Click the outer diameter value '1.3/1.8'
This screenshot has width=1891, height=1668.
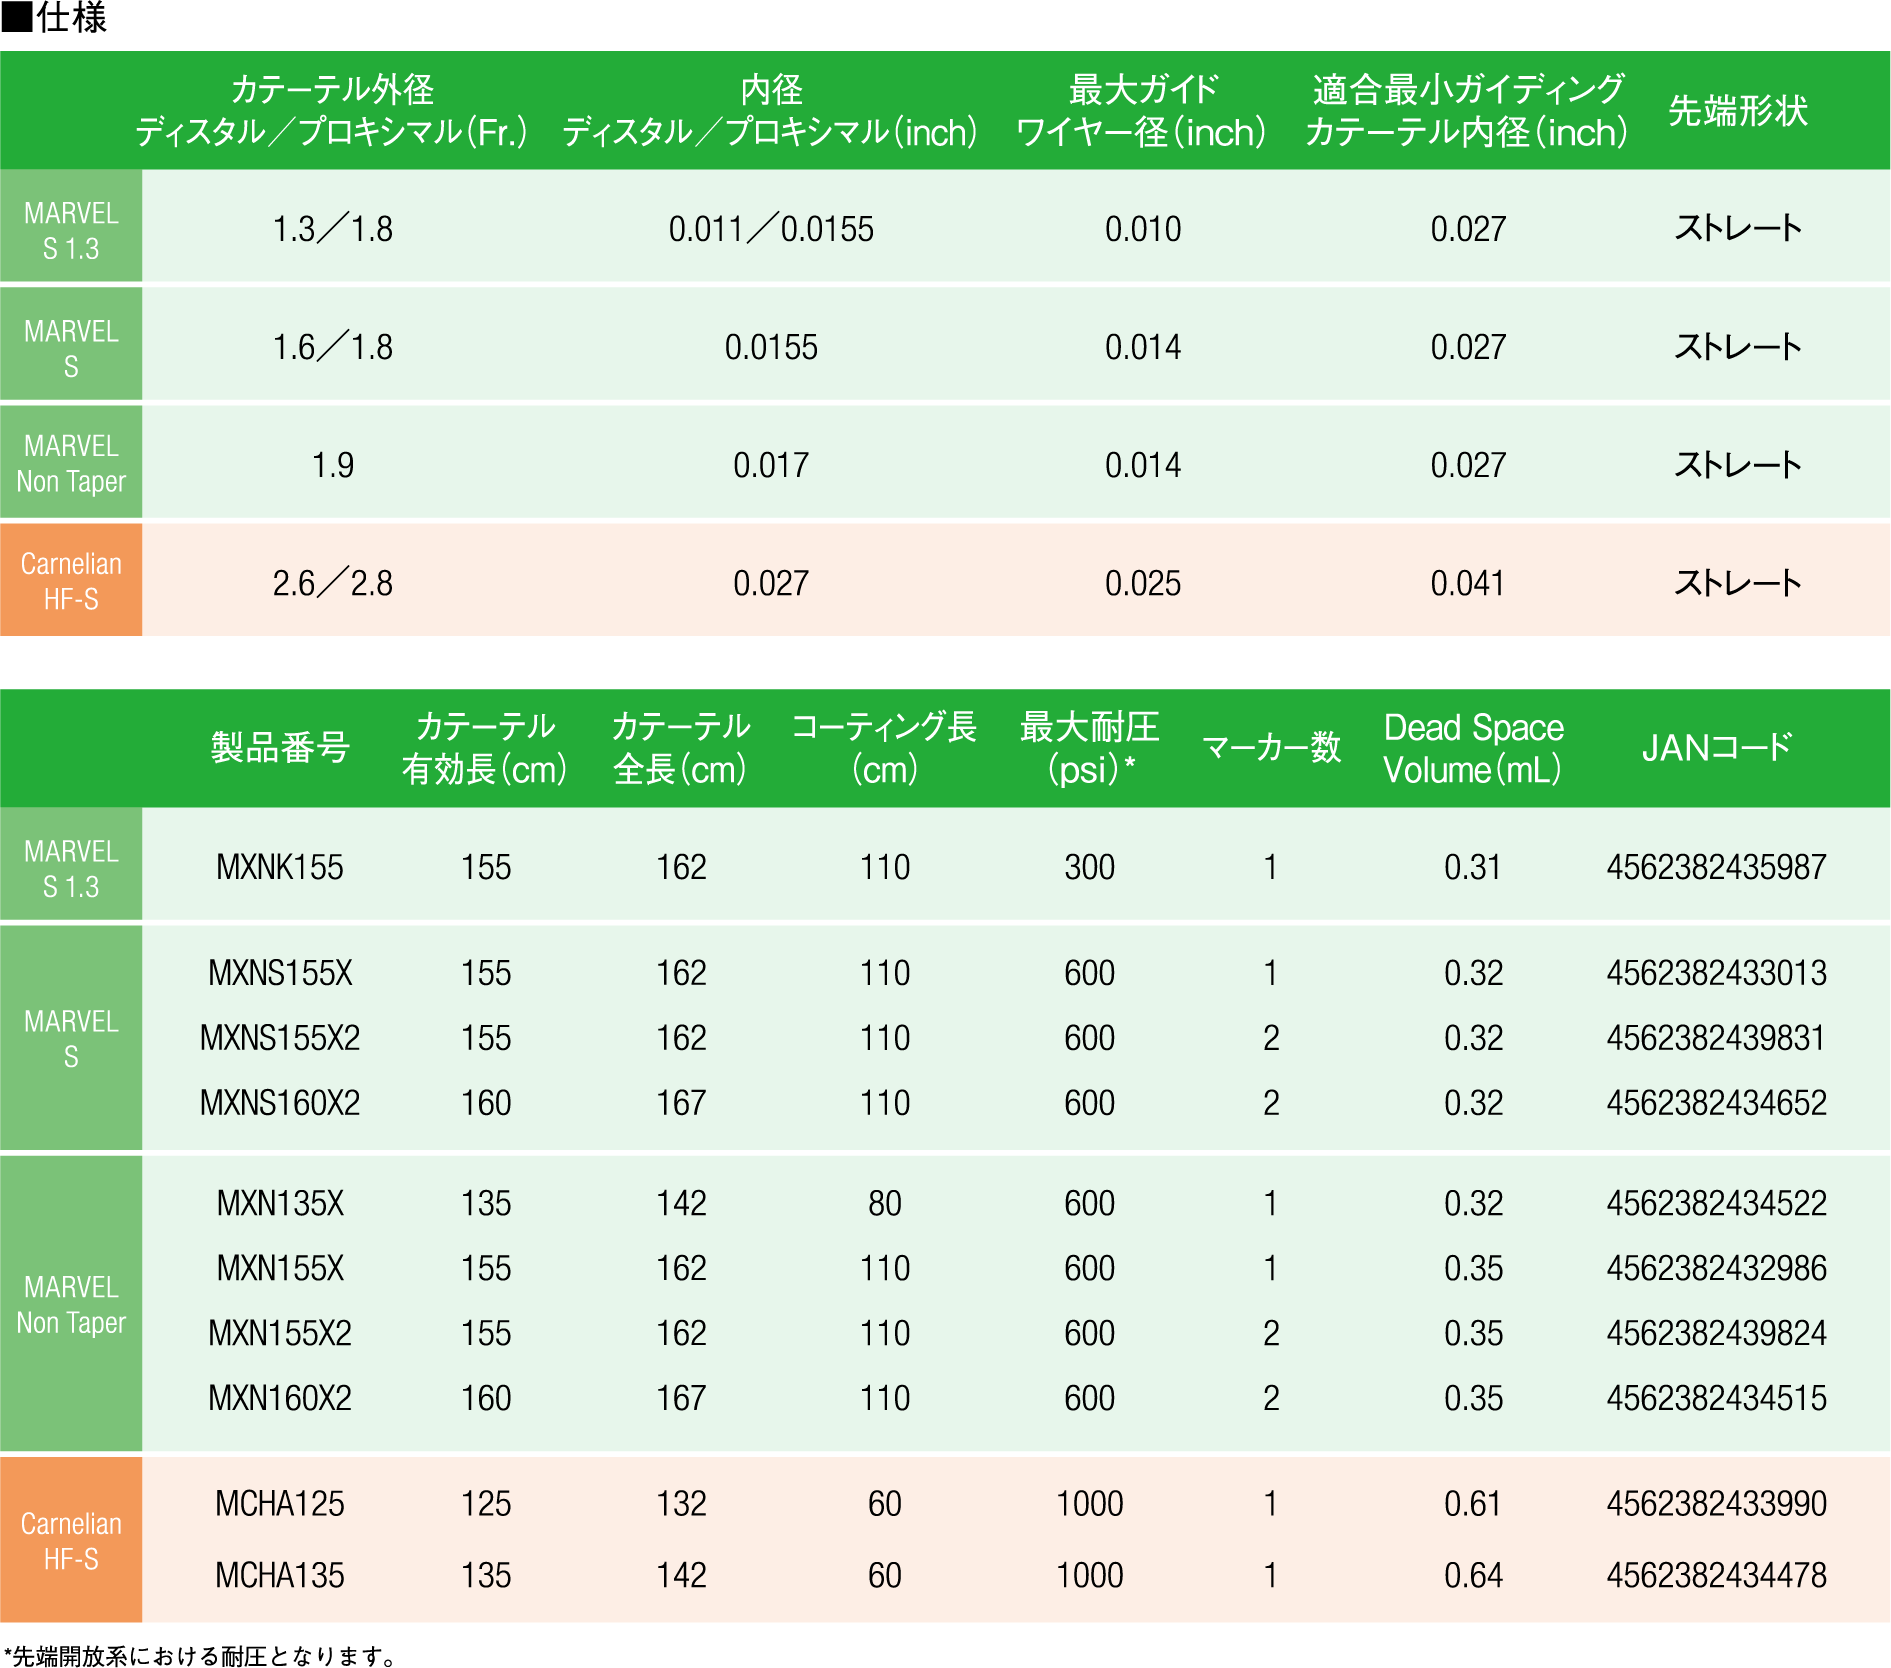tap(333, 229)
